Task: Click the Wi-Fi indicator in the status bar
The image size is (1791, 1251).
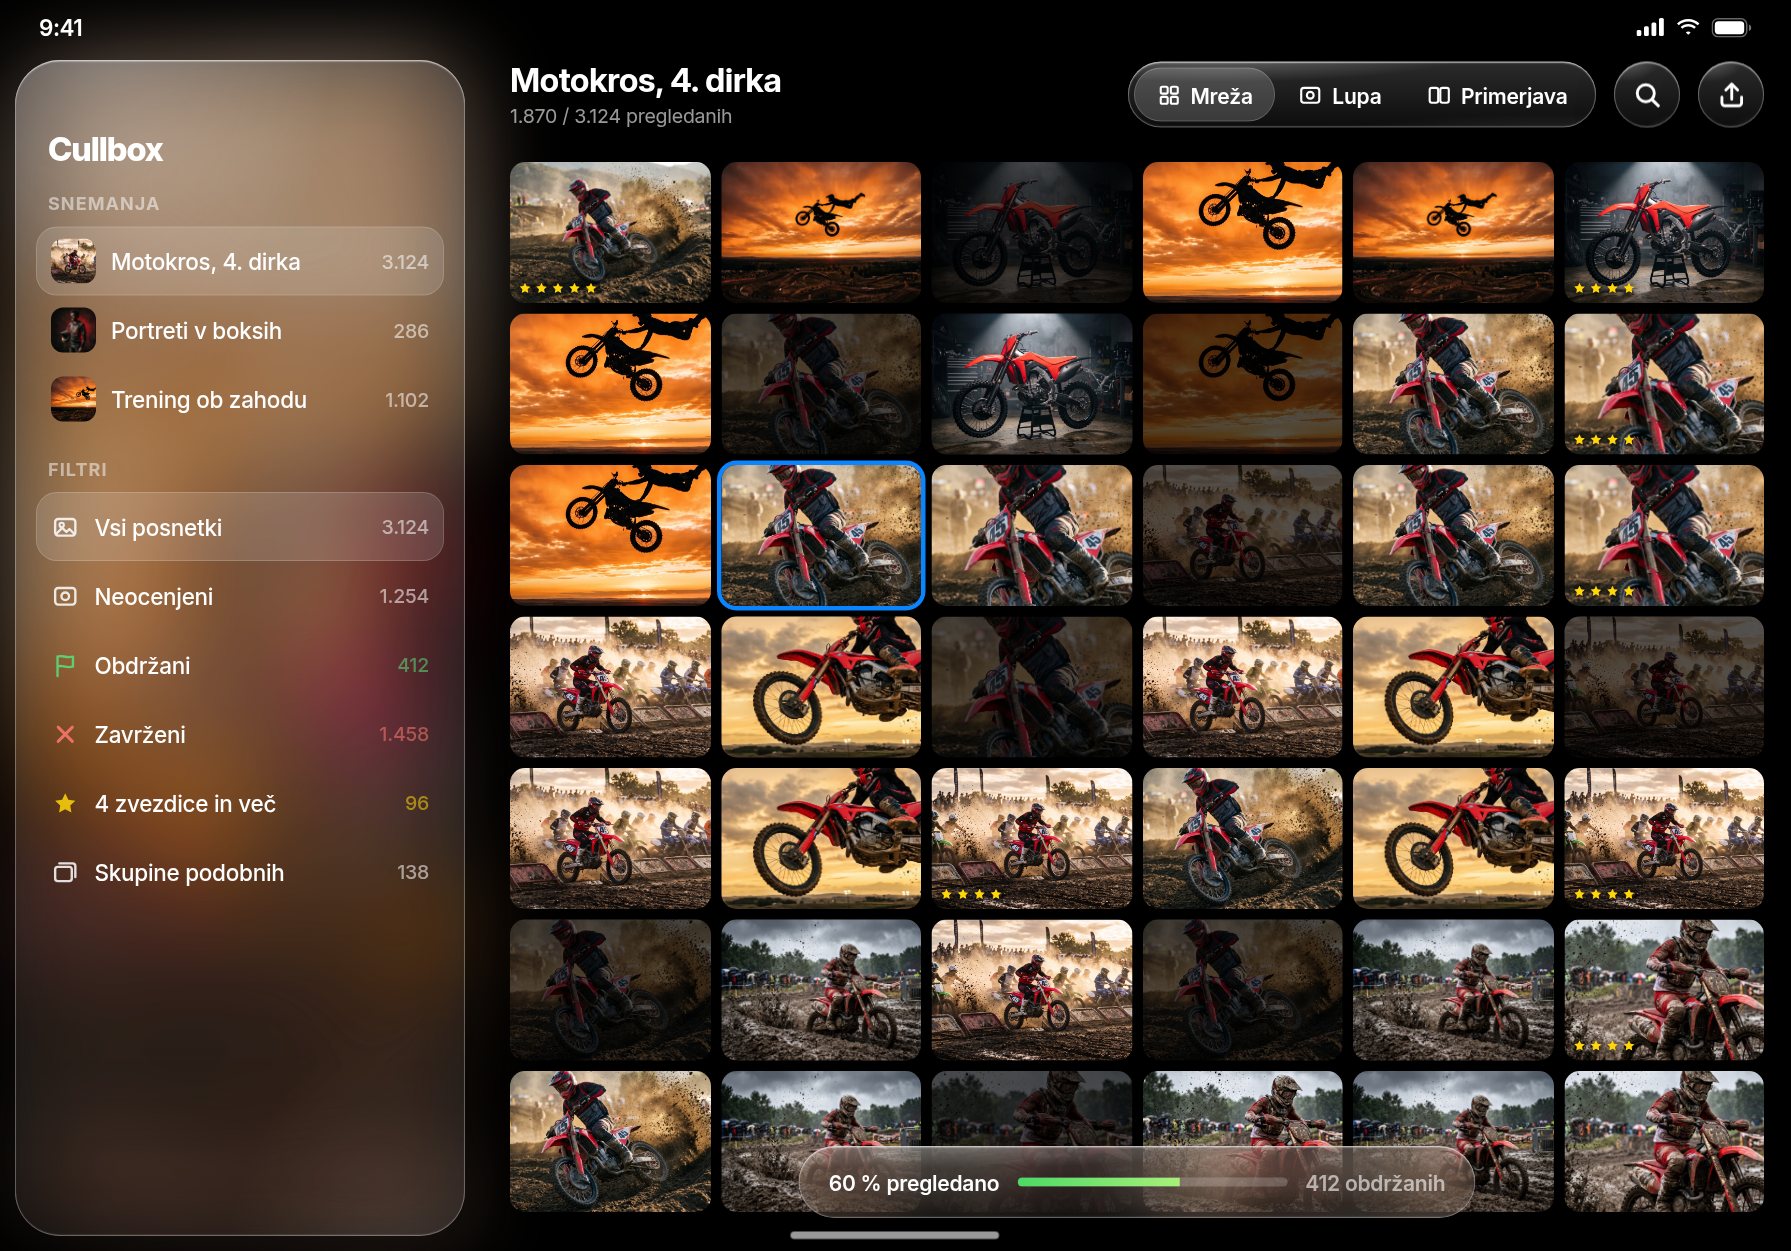Action: coord(1687,27)
